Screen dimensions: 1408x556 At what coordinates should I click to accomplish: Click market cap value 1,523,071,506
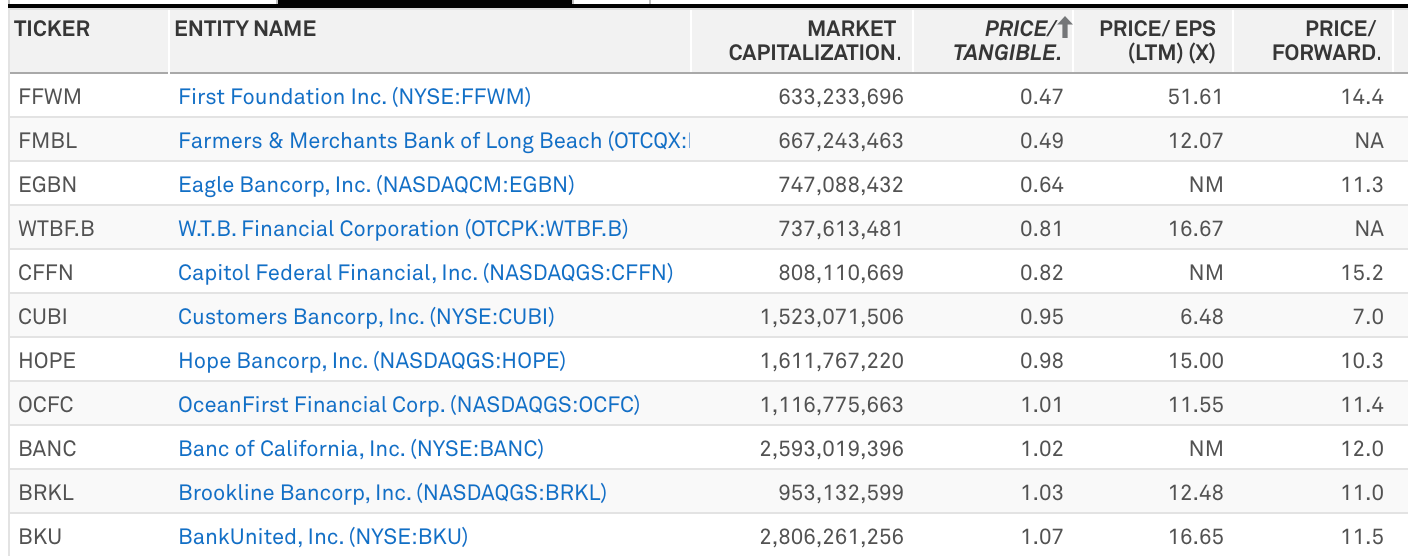click(832, 317)
